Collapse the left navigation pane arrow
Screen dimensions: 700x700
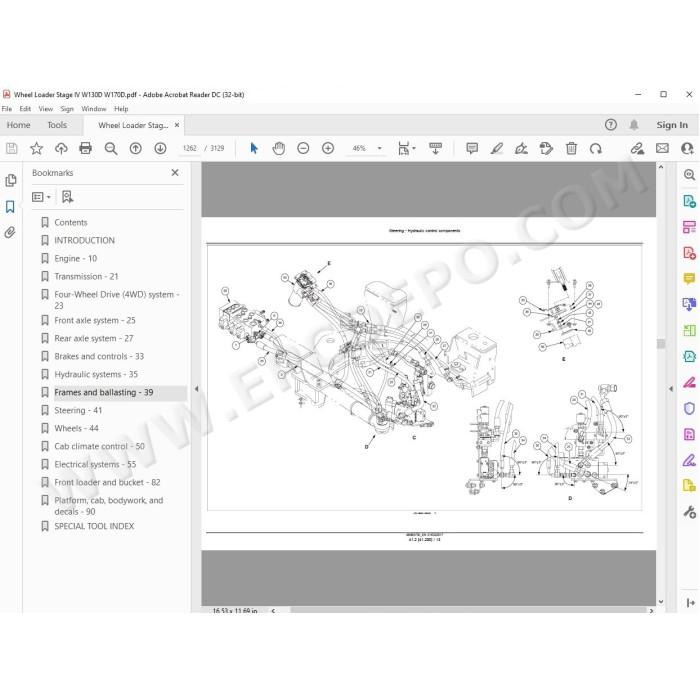(196, 389)
